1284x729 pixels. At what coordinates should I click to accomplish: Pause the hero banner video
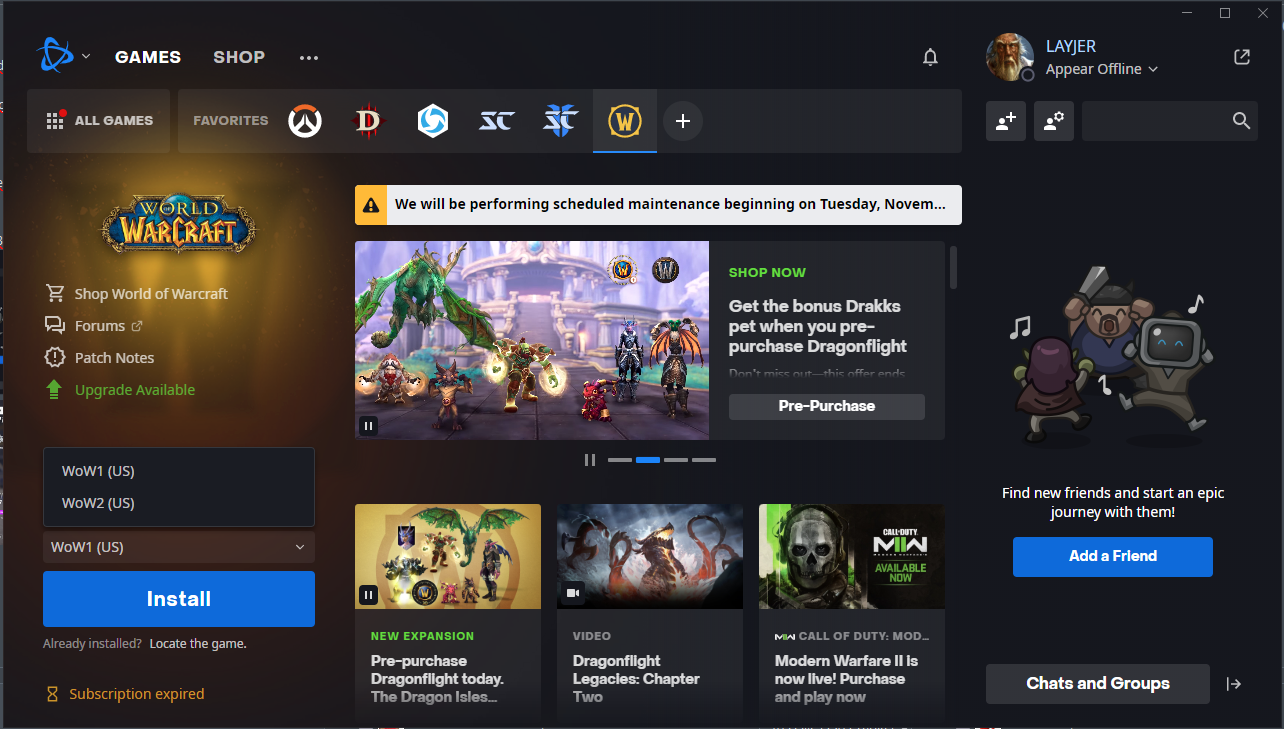coord(368,426)
